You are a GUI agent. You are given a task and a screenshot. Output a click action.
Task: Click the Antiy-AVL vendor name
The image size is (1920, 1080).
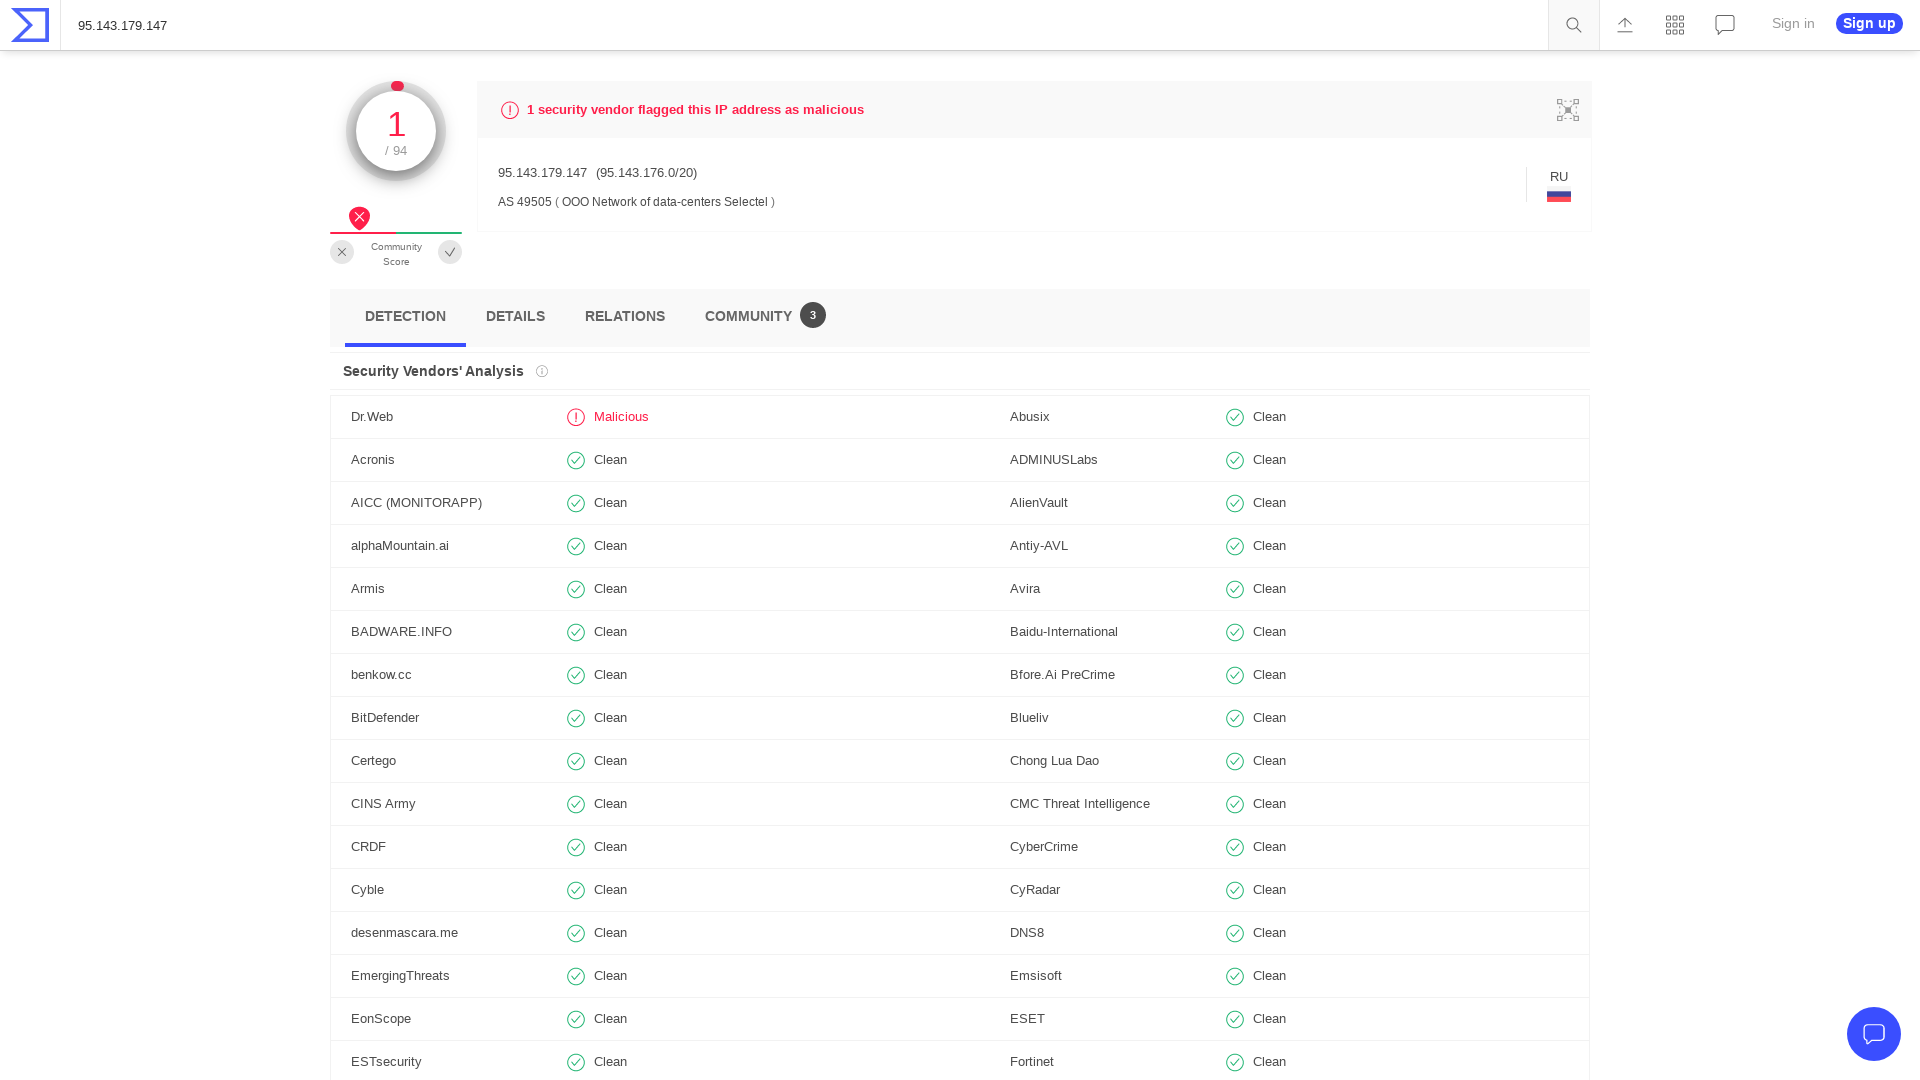click(x=1039, y=546)
